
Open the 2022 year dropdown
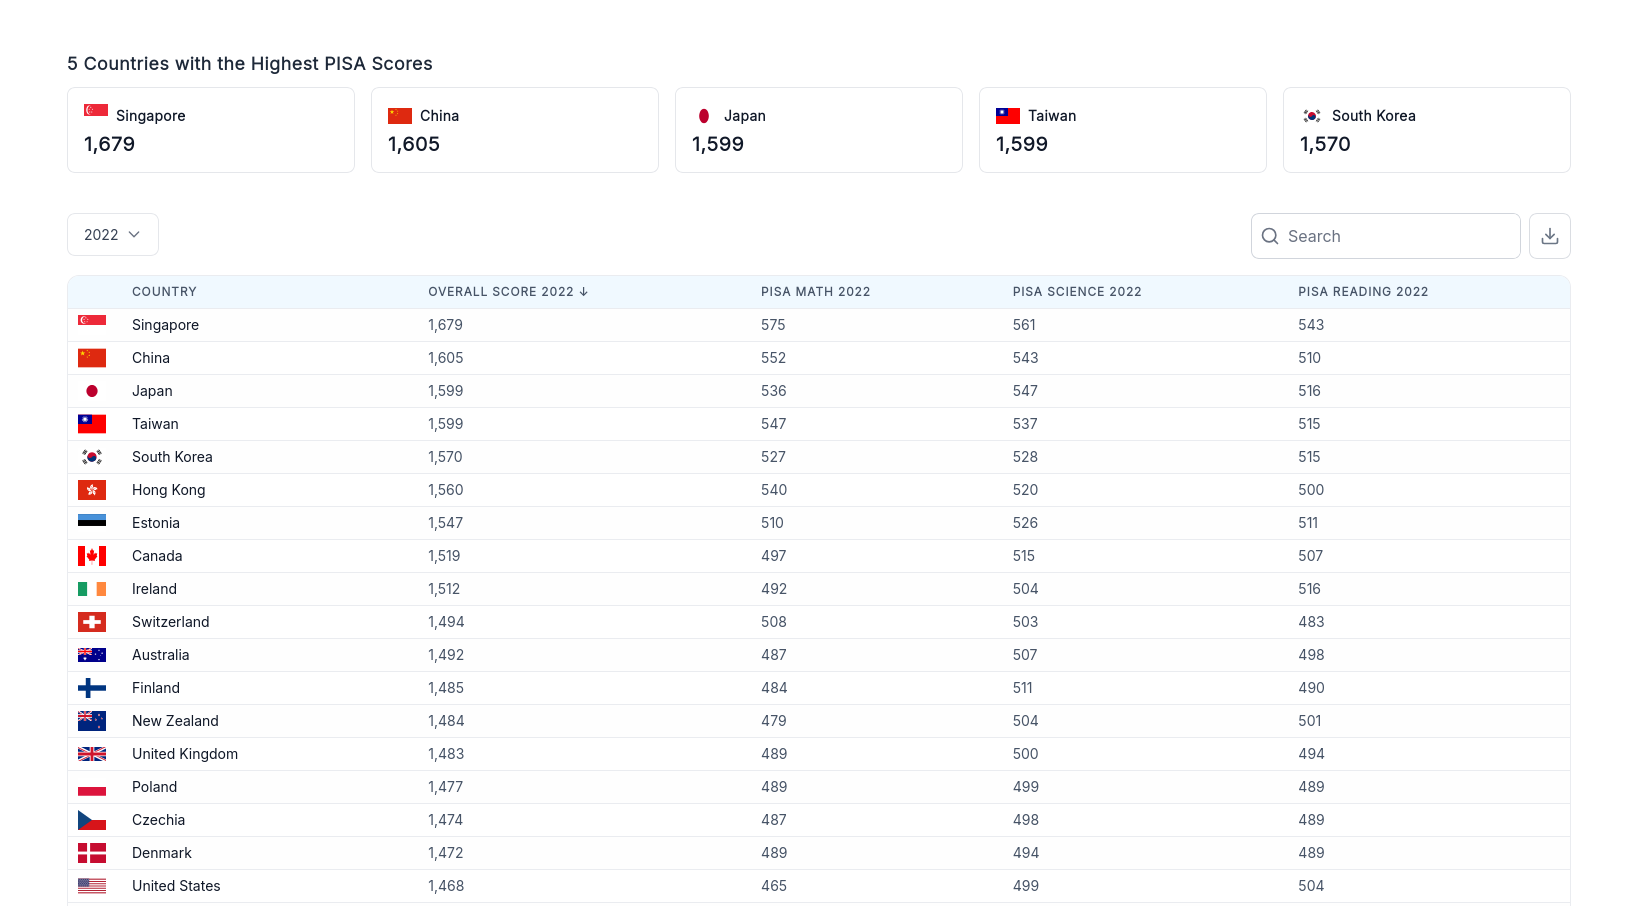[x=113, y=234]
